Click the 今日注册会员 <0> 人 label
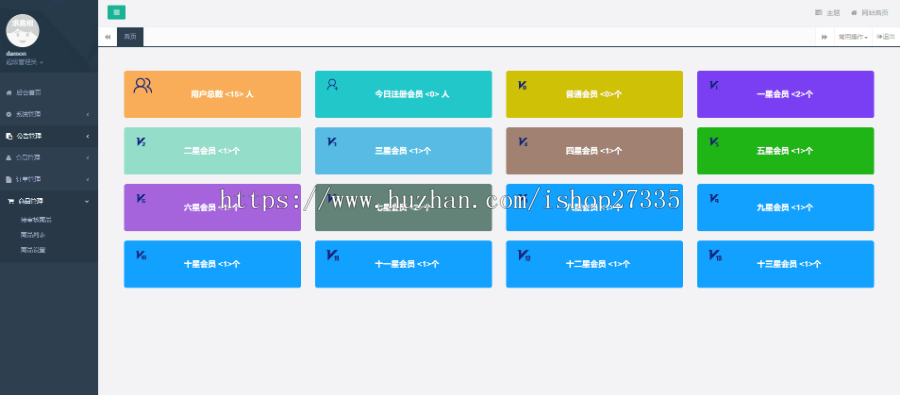This screenshot has height=395, width=900. pyautogui.click(x=412, y=94)
